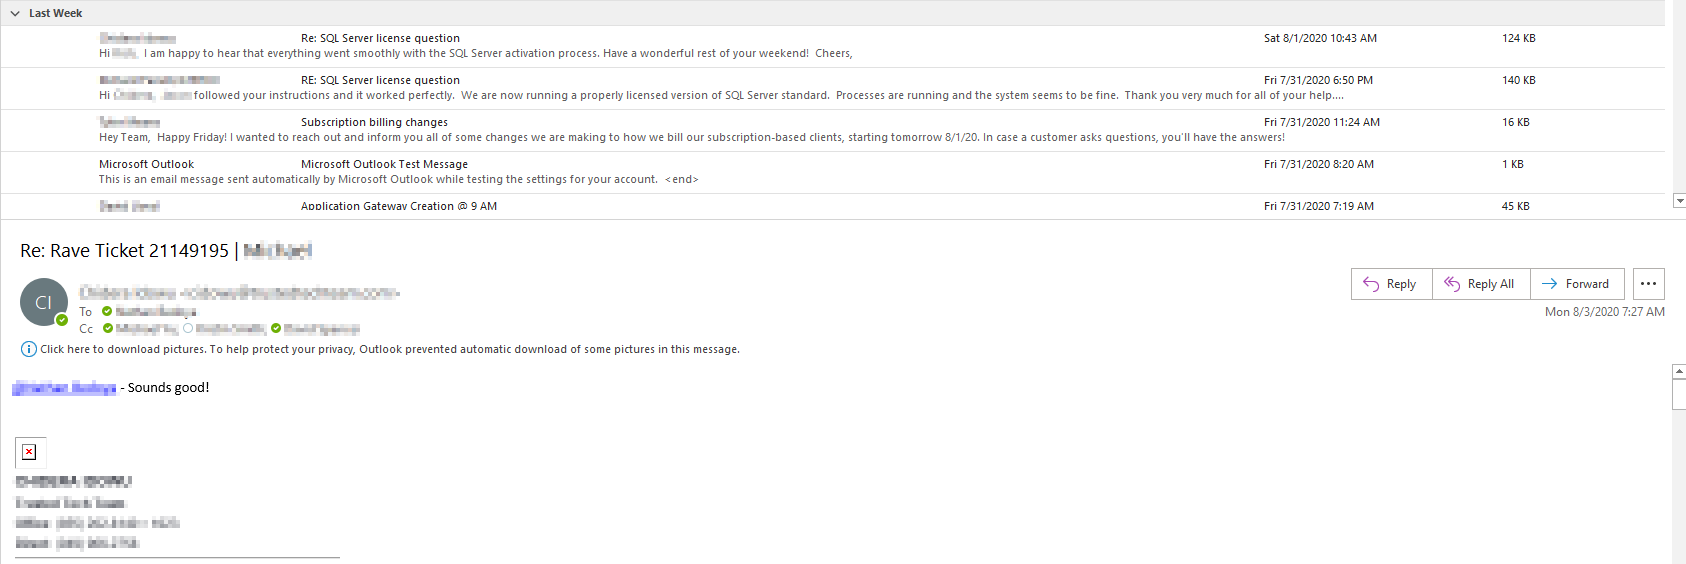The height and width of the screenshot is (564, 1686).
Task: Open the More actions ellipsis menu
Action: pyautogui.click(x=1648, y=284)
